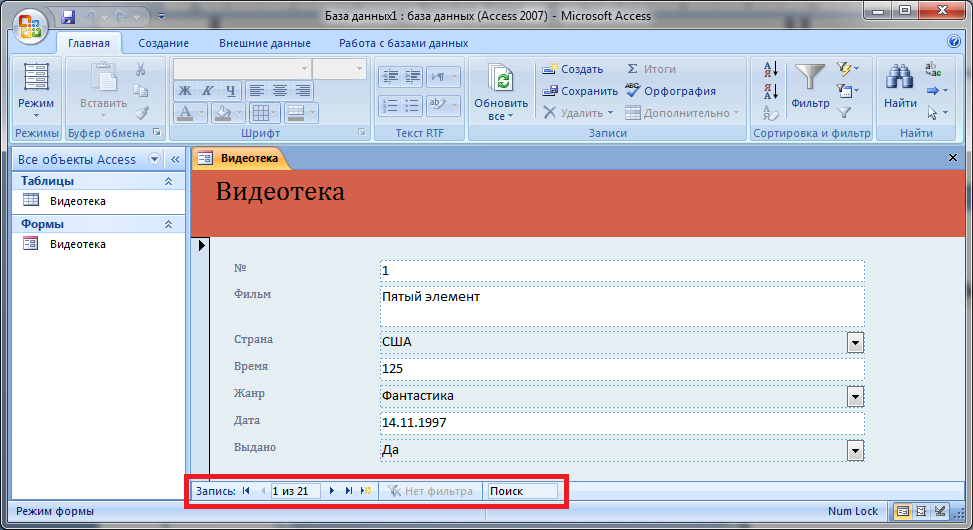Image resolution: width=973 pixels, height=530 pixels.
Task: Open the Go To arrow dropdown
Action: click(937, 91)
